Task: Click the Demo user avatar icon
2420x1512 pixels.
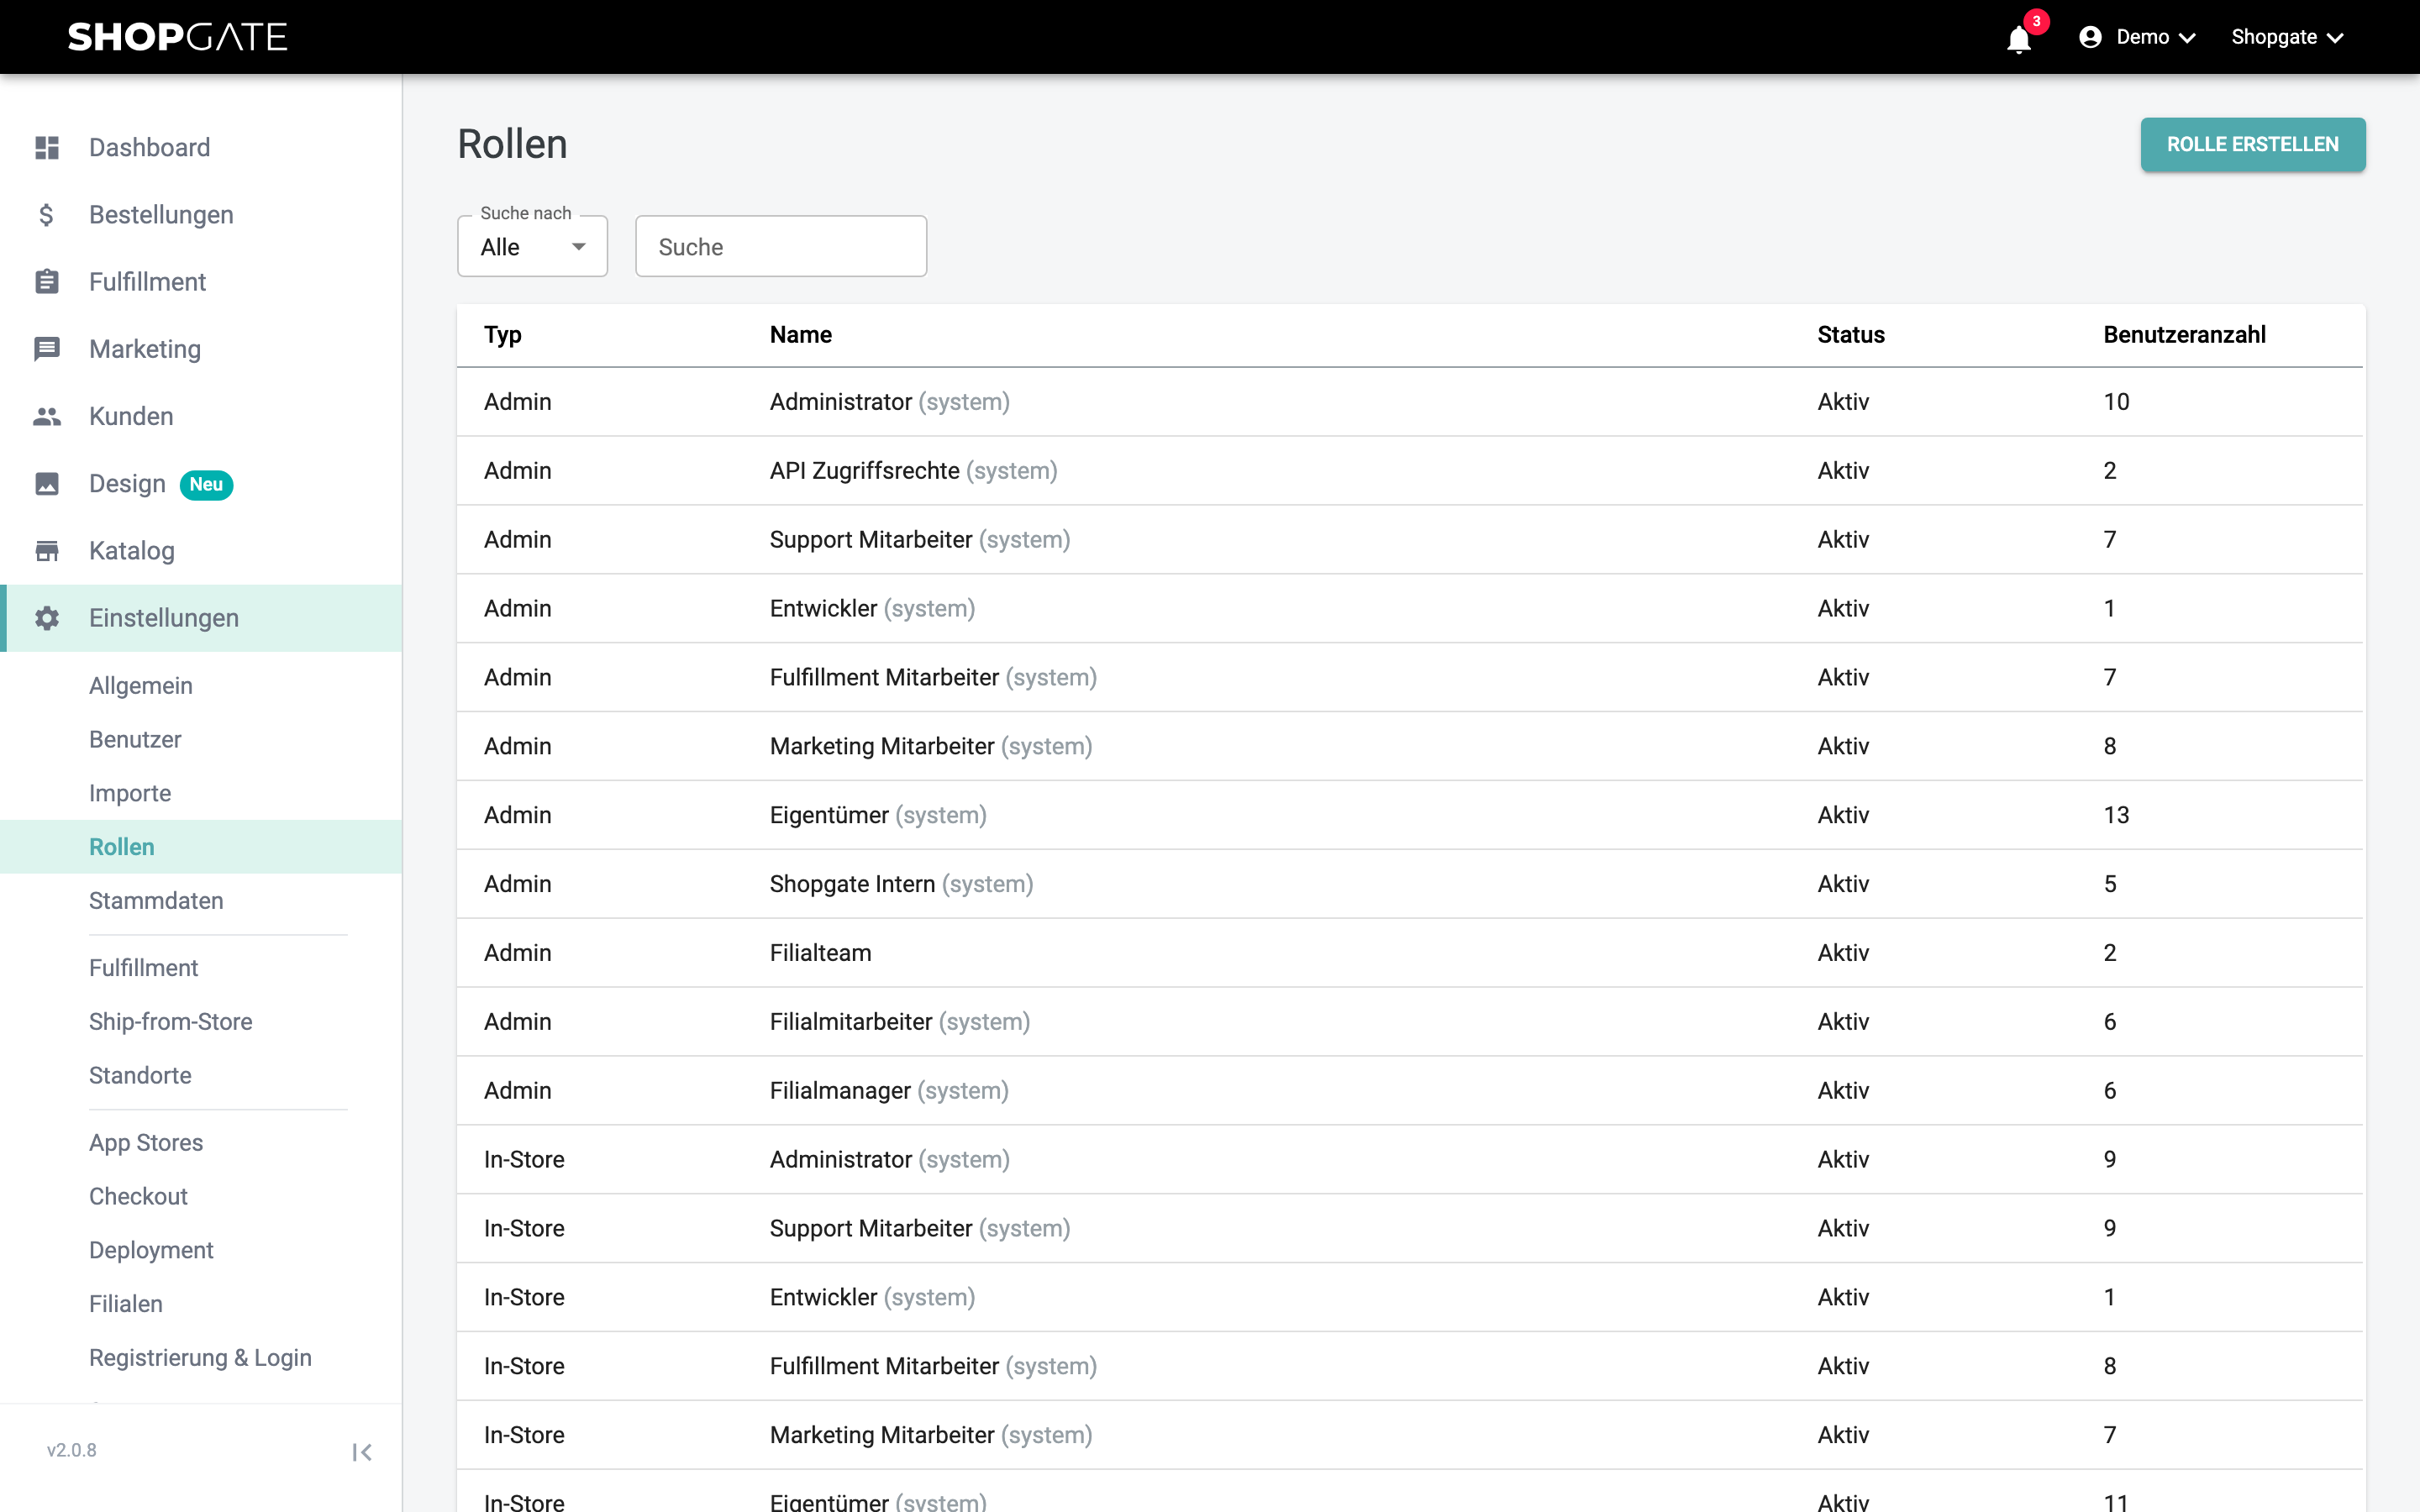Action: click(2090, 37)
